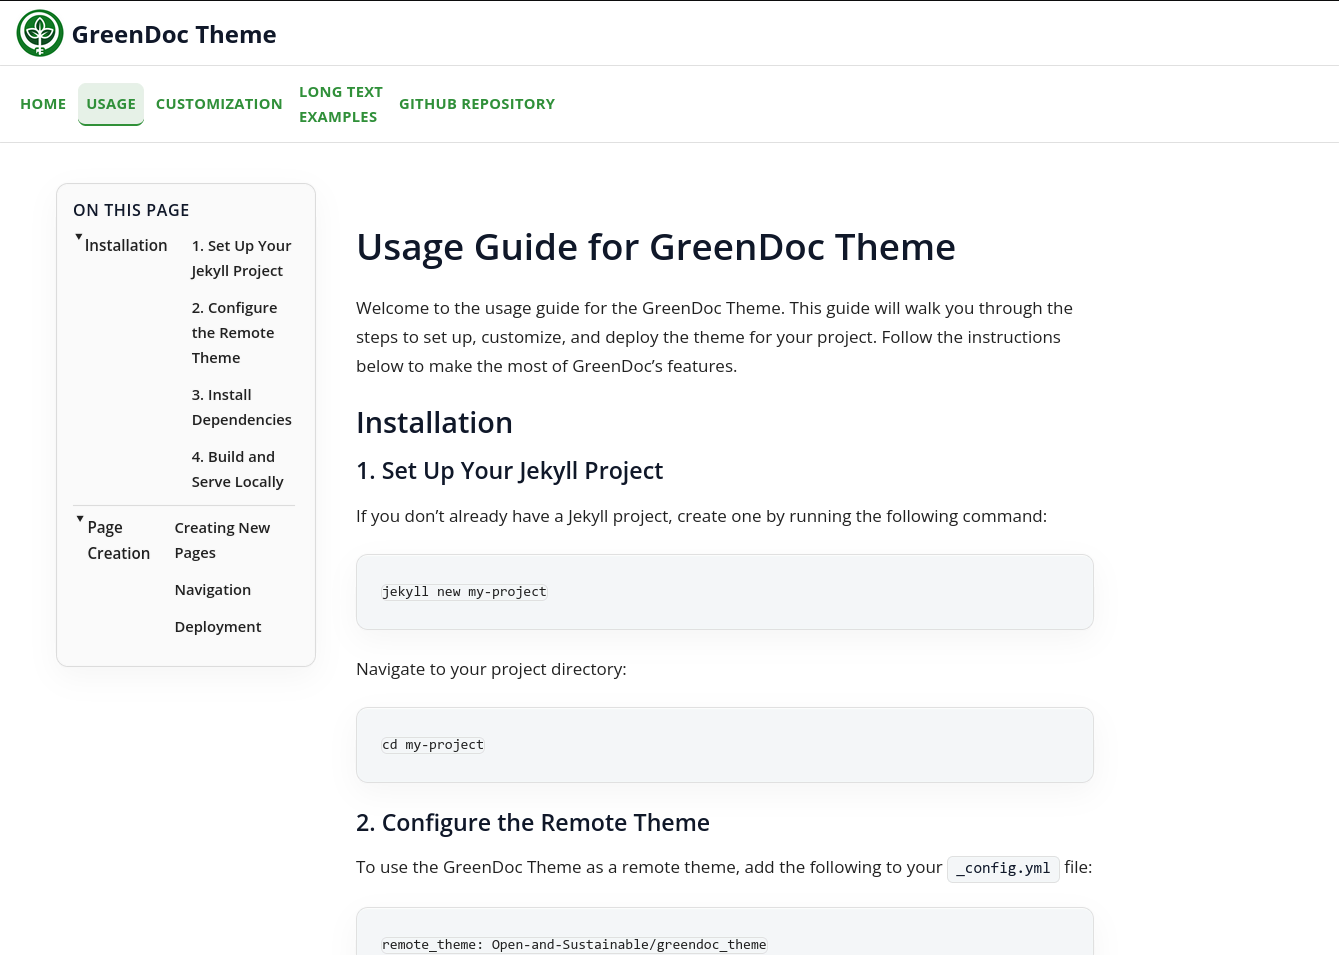Open the 'Creating New Pages' link

click(222, 540)
